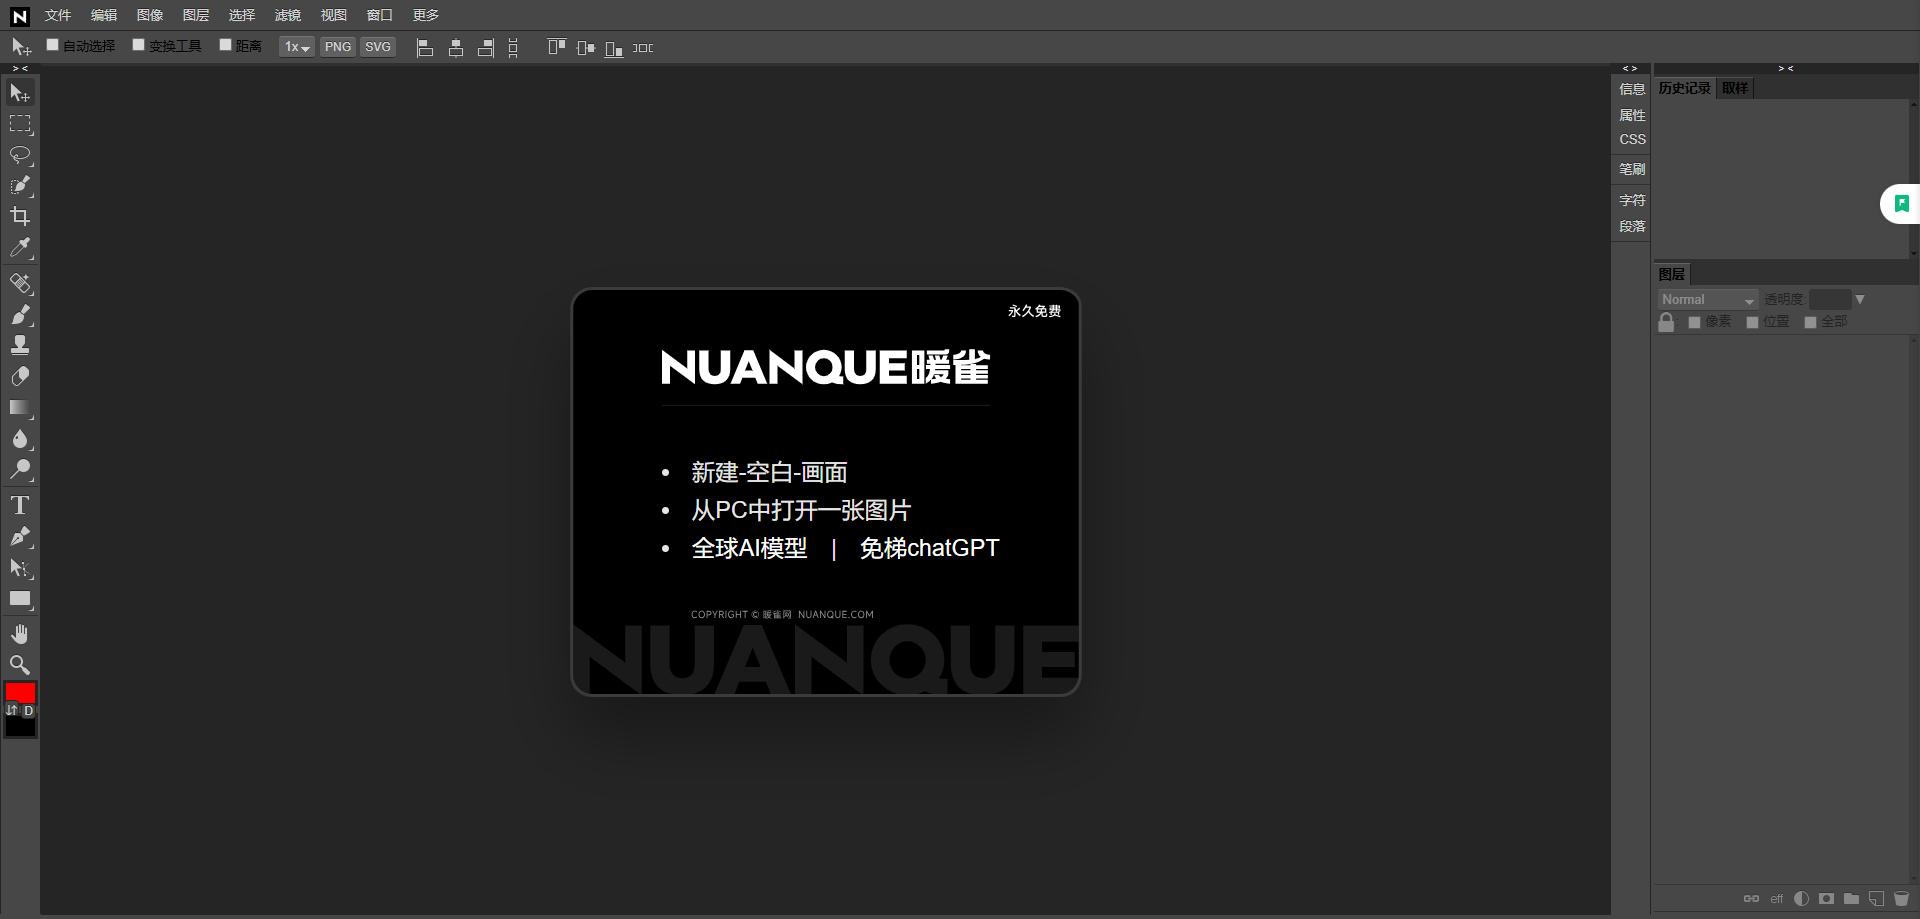This screenshot has width=1920, height=919.
Task: Select the Lasso tool
Action: [20, 155]
